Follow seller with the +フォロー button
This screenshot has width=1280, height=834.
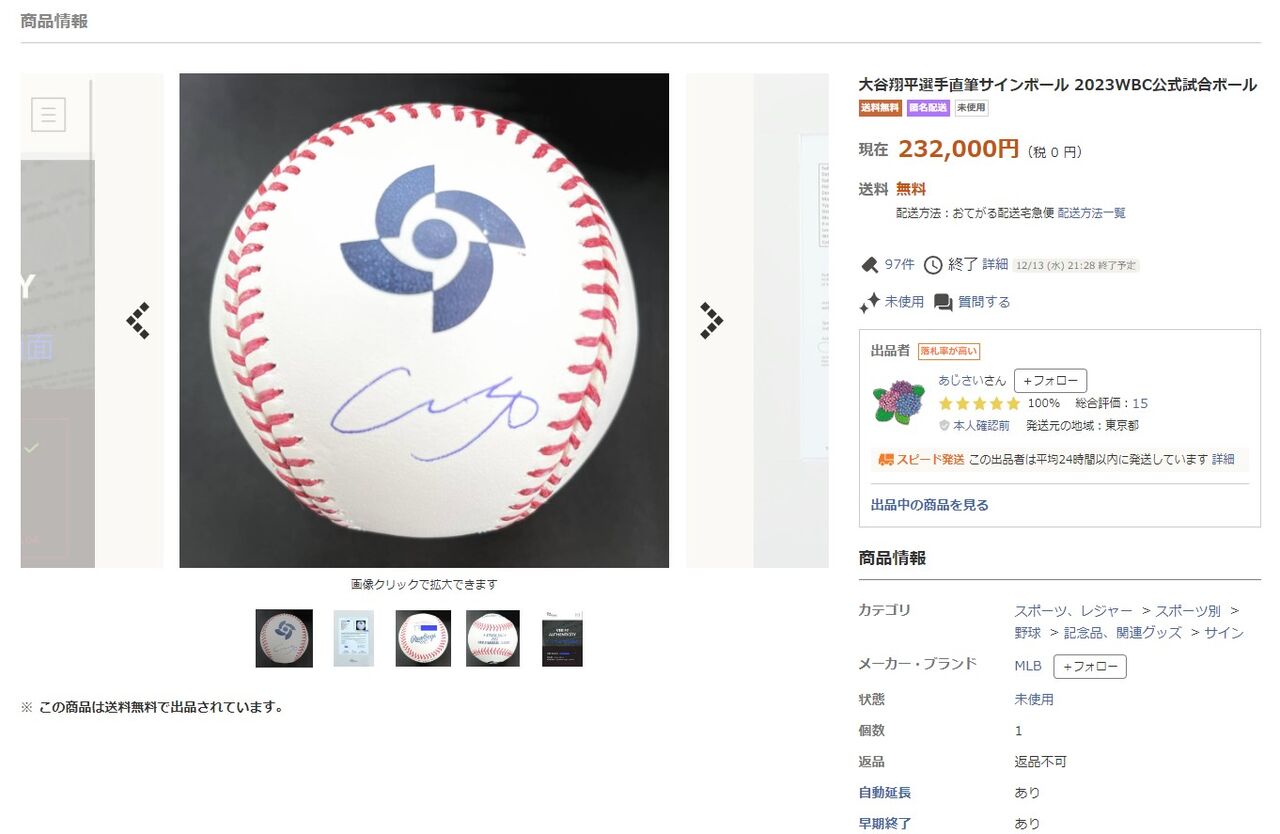pos(1050,381)
